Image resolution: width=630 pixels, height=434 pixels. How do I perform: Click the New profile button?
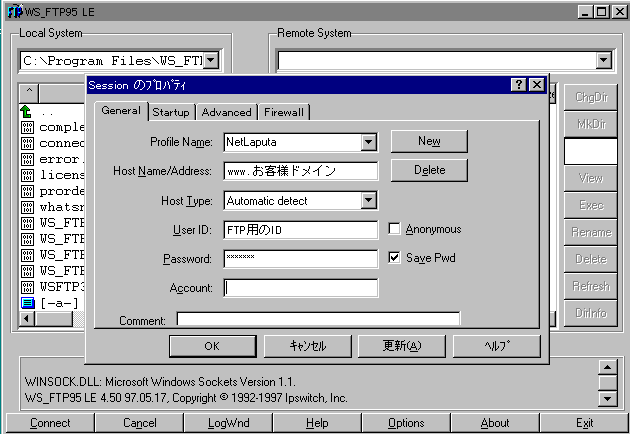[x=429, y=141]
